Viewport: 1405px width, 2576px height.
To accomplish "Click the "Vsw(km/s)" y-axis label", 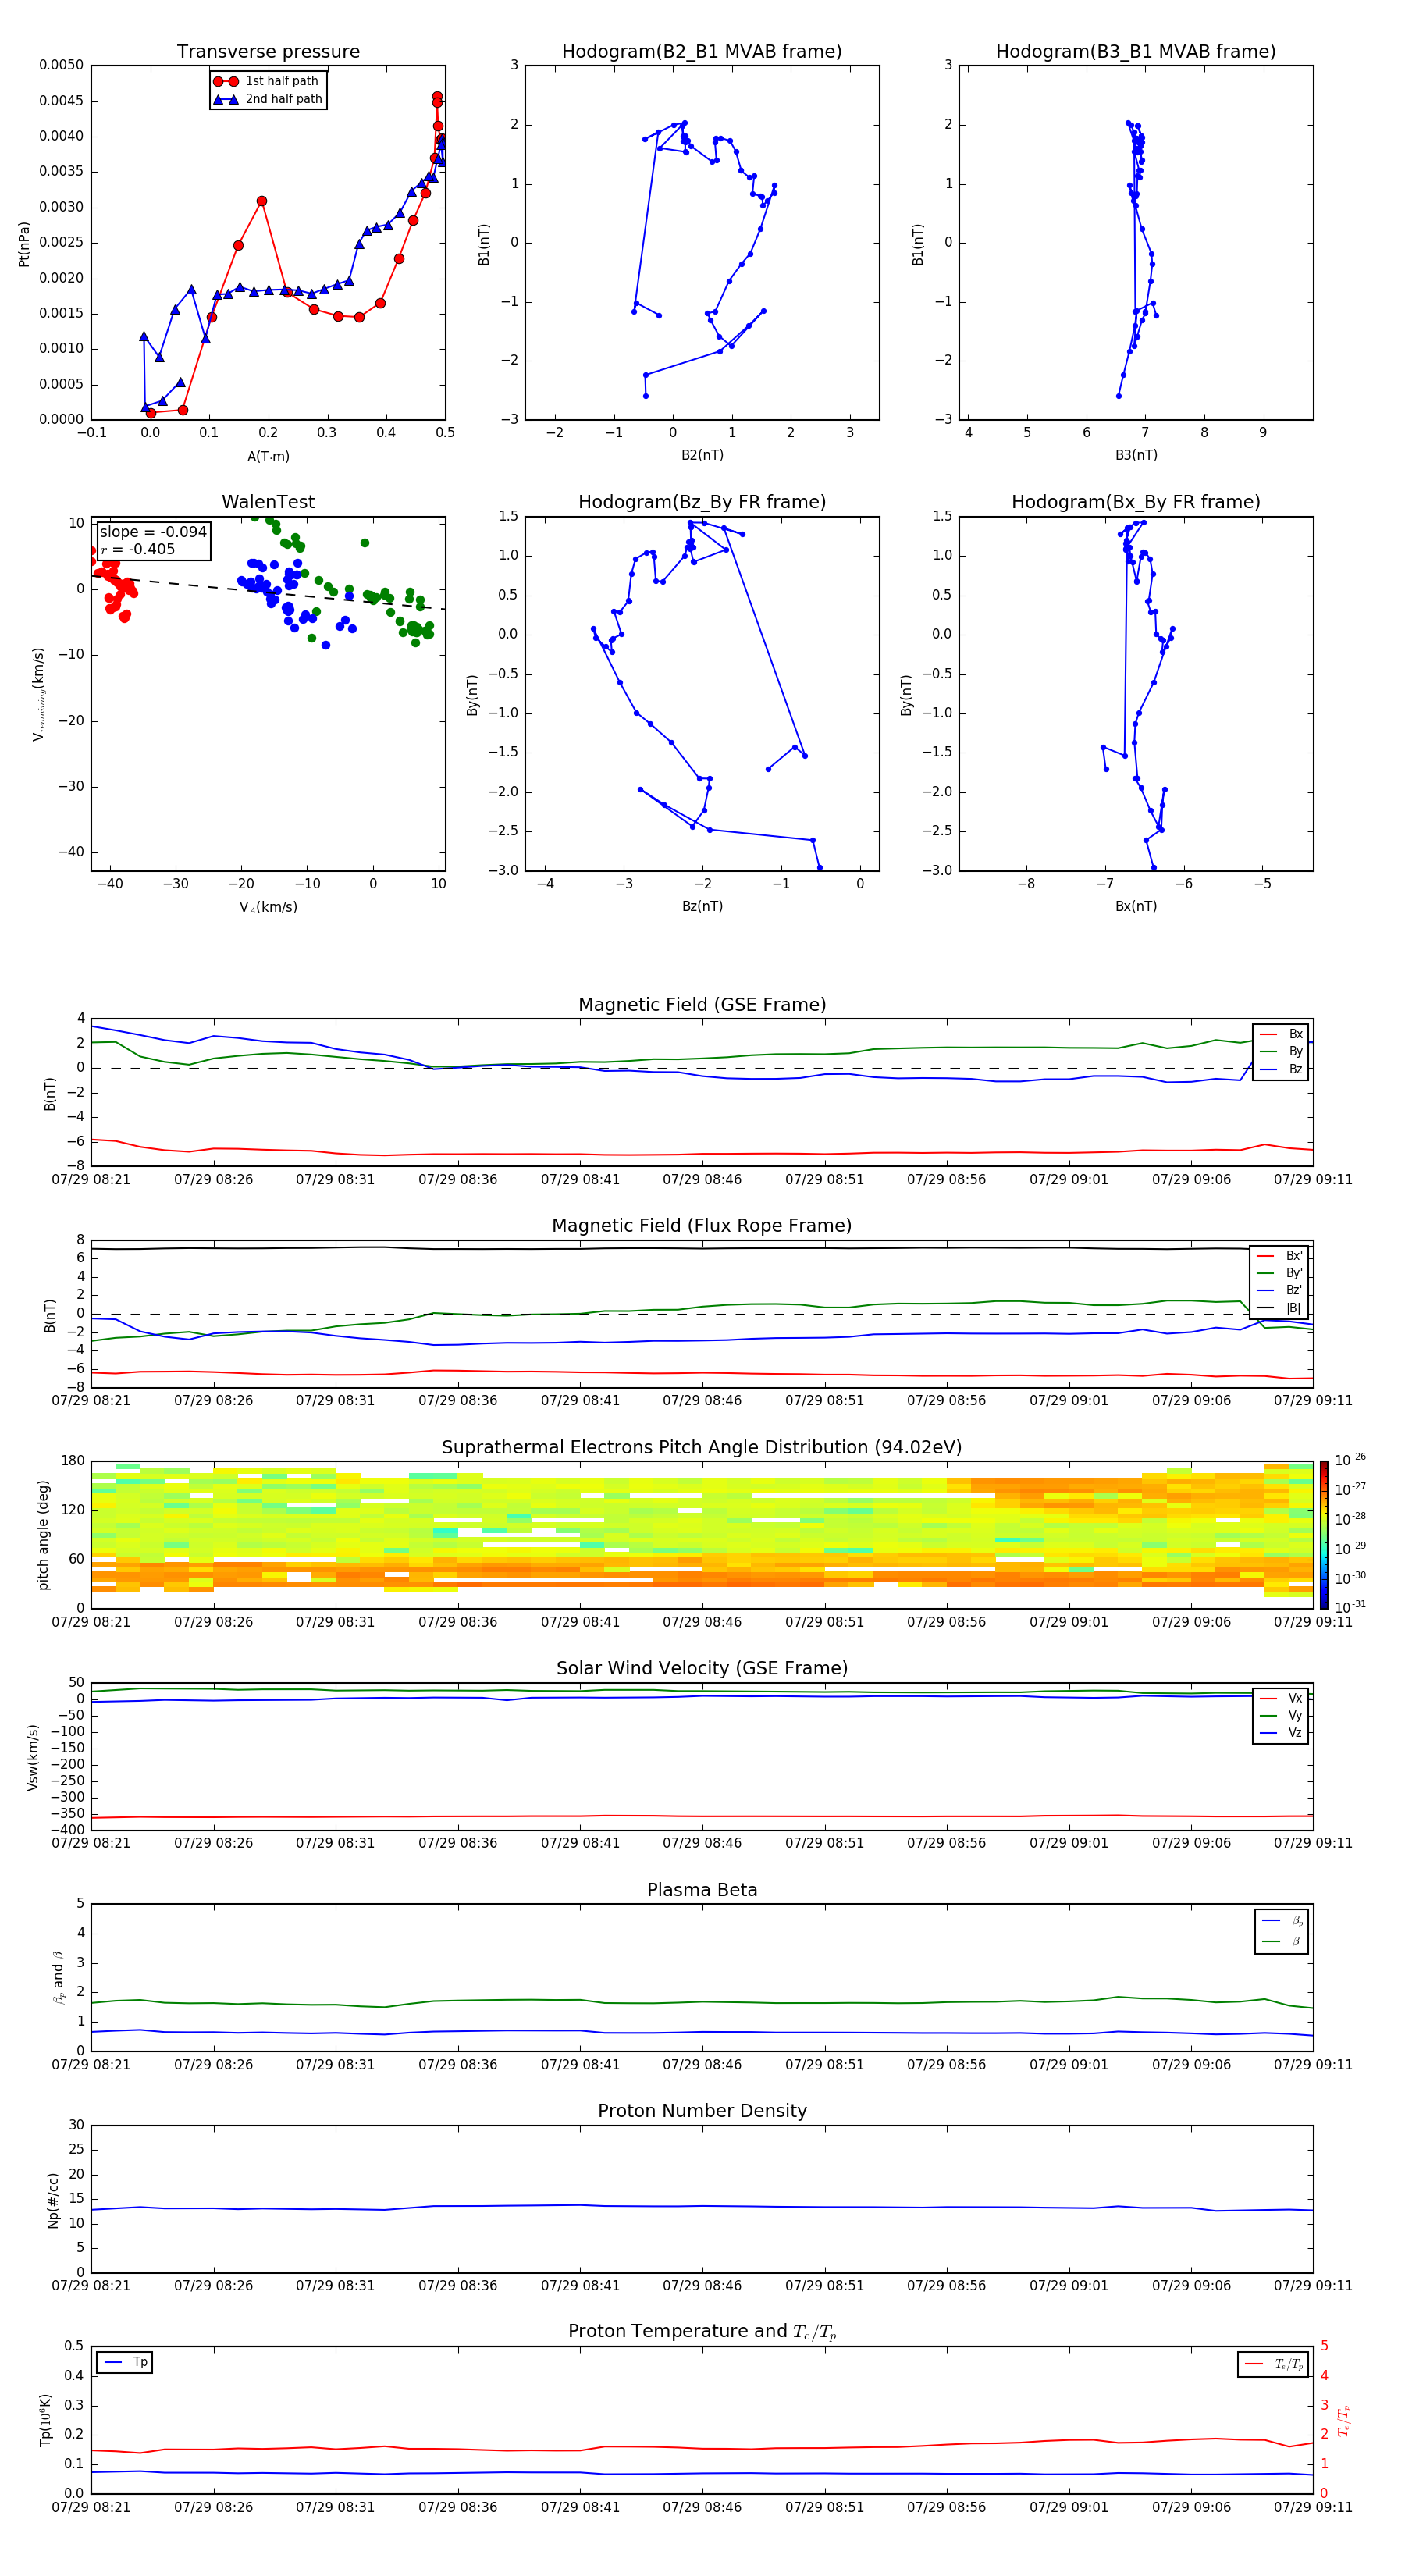I will [33, 1757].
